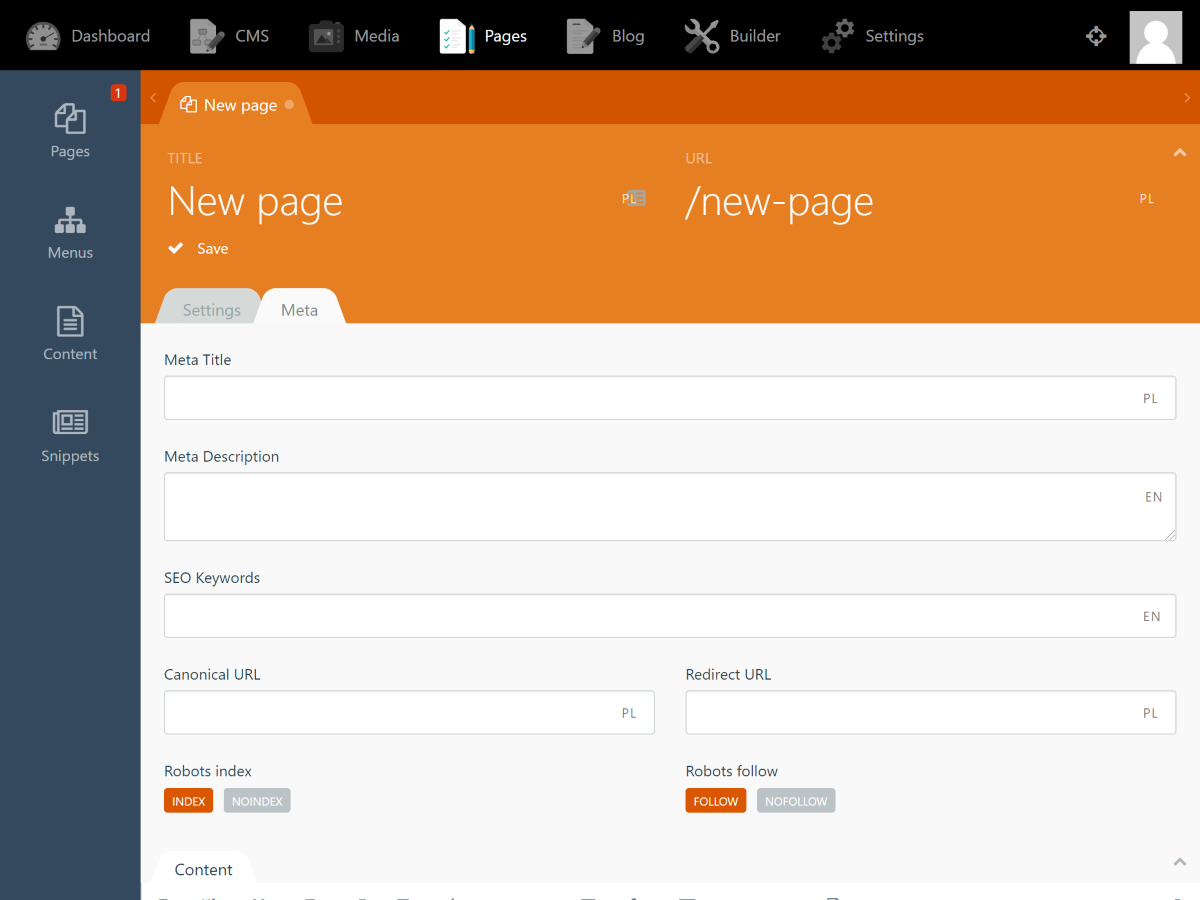Focus the SEO Keywords input
Image resolution: width=1200 pixels, height=900 pixels.
pos(670,616)
